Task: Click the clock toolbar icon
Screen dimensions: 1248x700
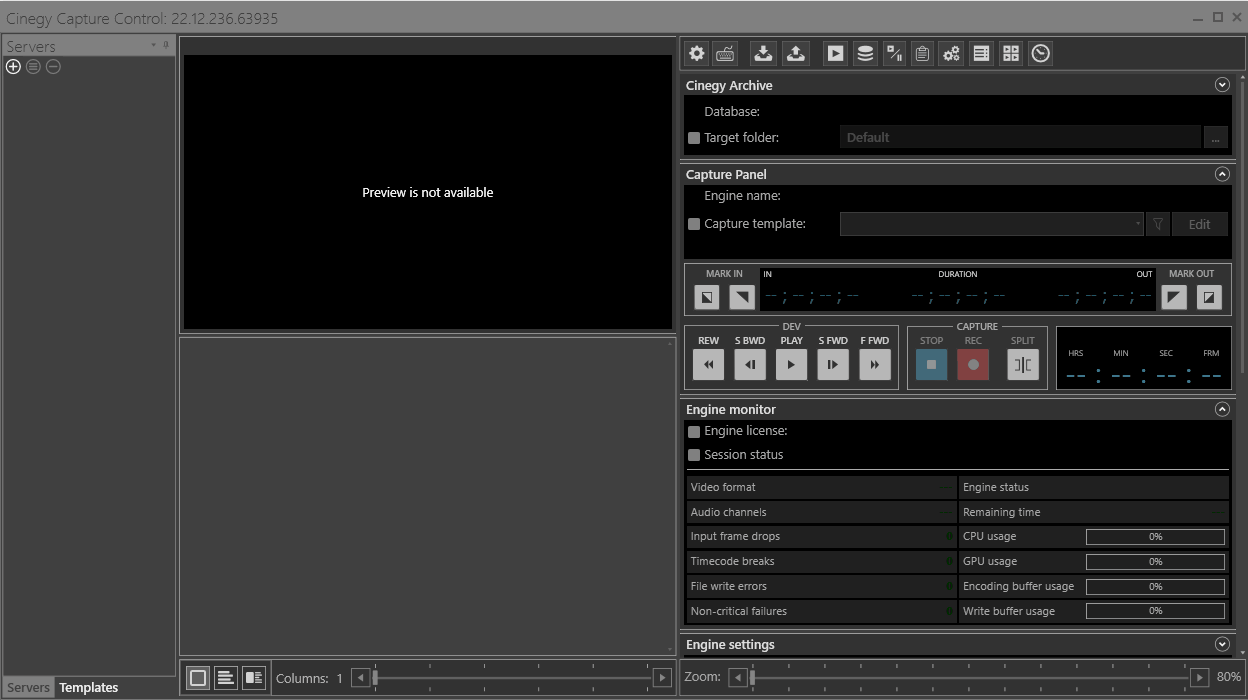Action: (1041, 54)
